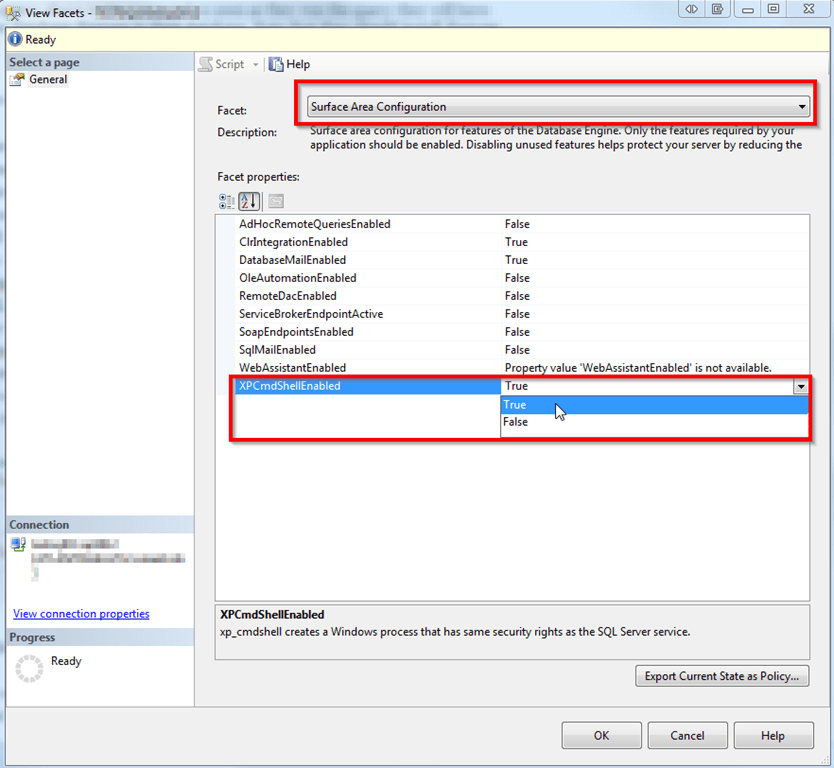Select the ClrIntegrationEnabled property row
834x768 pixels.
[300, 242]
